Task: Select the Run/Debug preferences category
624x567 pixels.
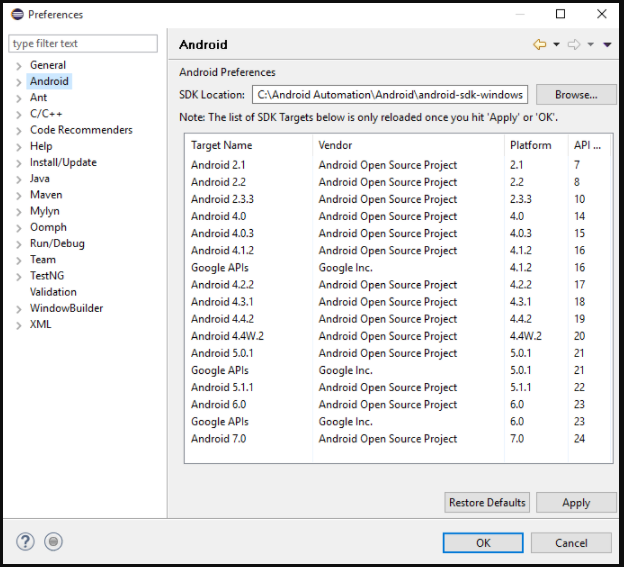Action: coord(57,243)
